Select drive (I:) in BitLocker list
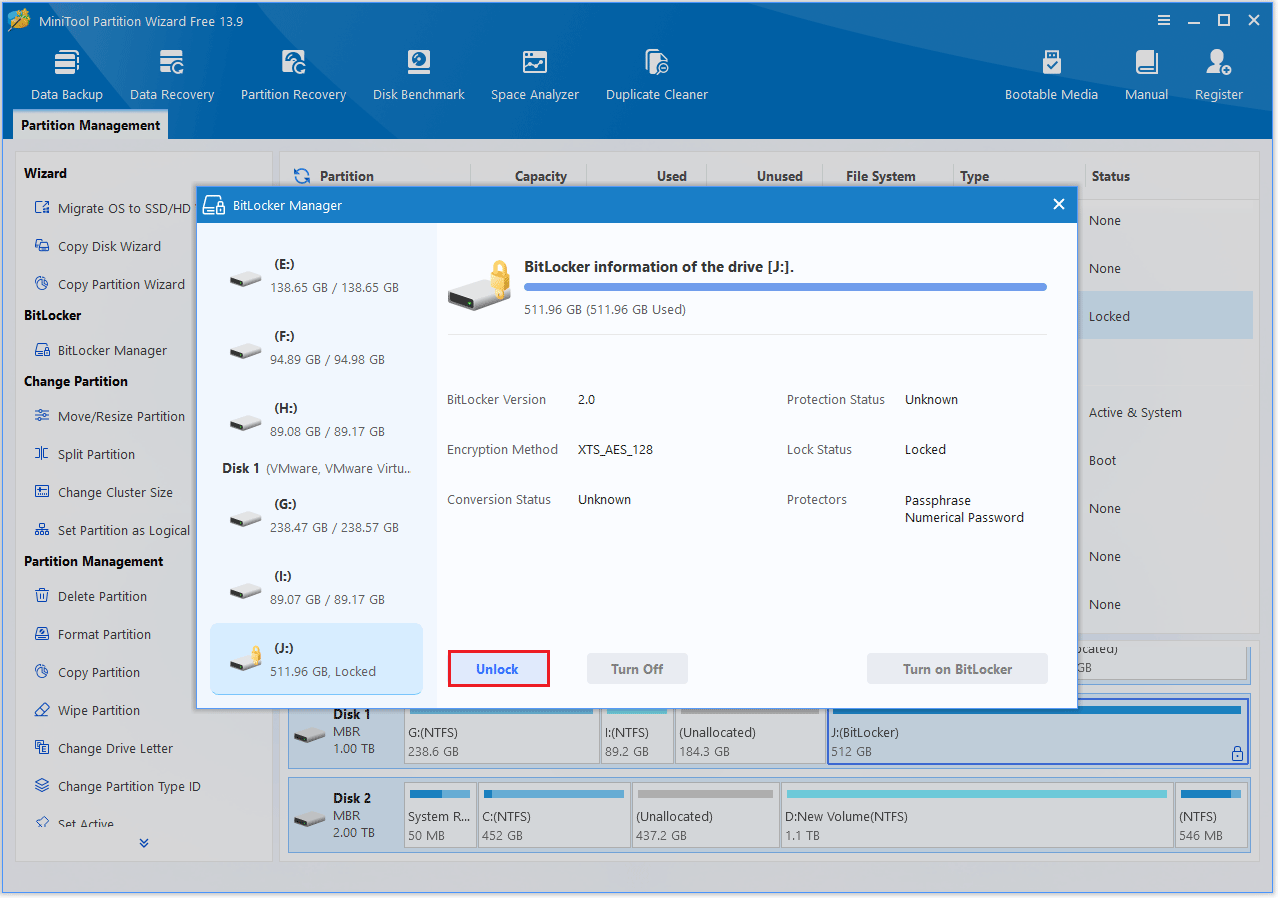 [316, 587]
